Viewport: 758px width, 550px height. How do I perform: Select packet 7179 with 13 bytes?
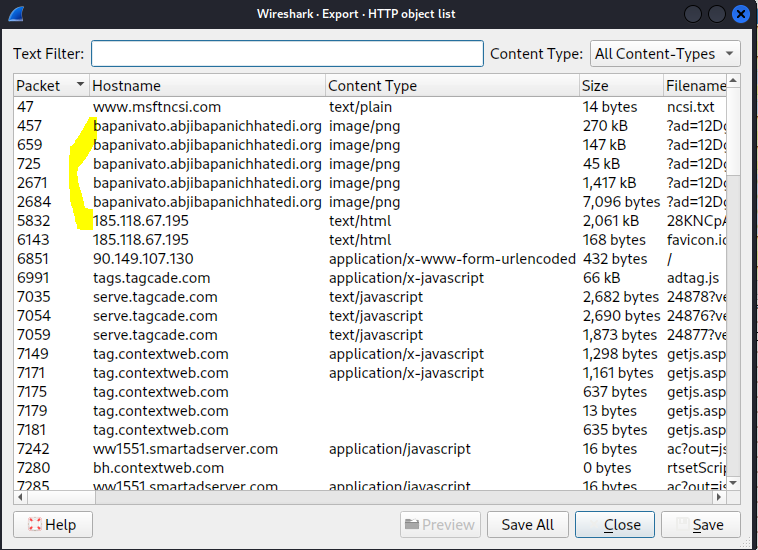point(370,411)
